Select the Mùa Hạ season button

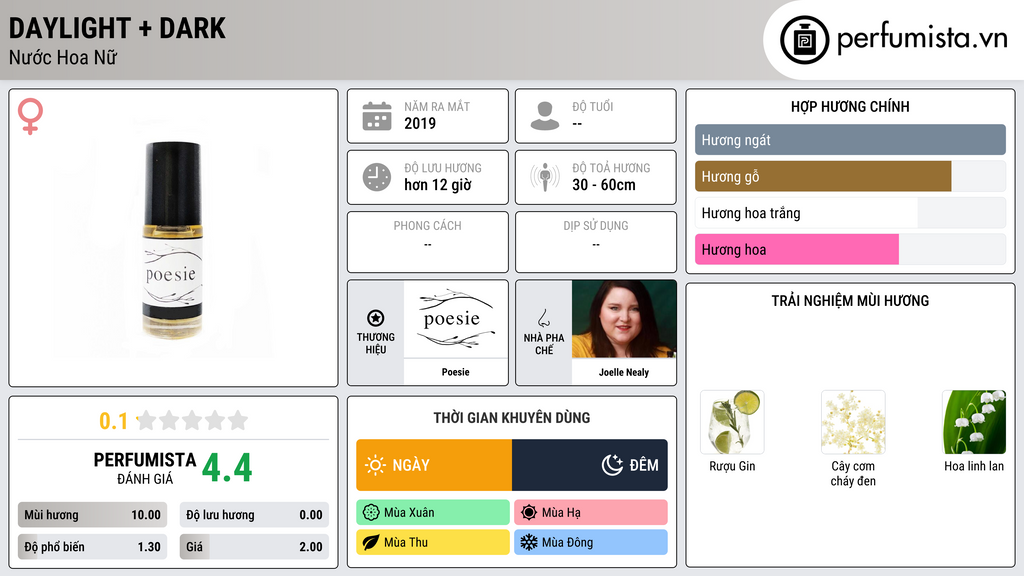(591, 513)
